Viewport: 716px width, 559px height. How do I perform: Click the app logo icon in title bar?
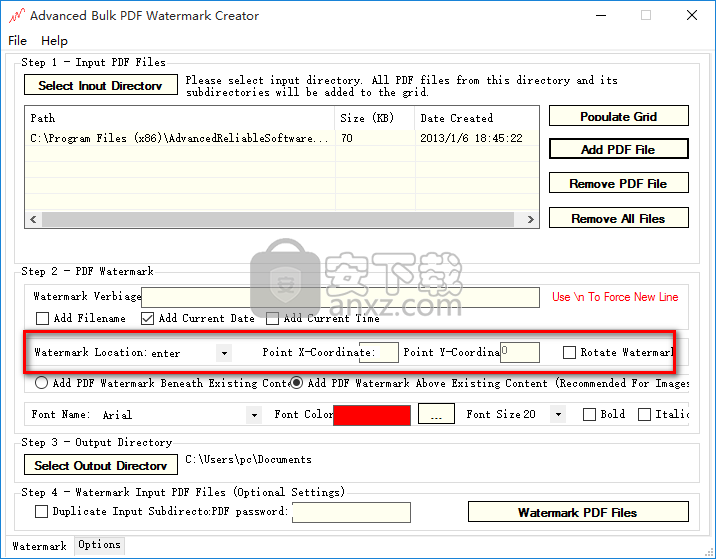tap(16, 15)
